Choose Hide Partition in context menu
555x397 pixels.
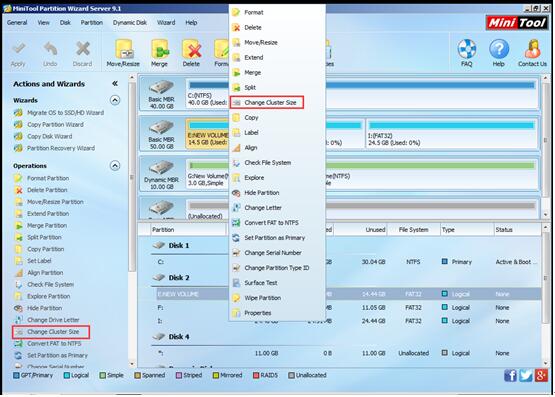[x=278, y=193]
